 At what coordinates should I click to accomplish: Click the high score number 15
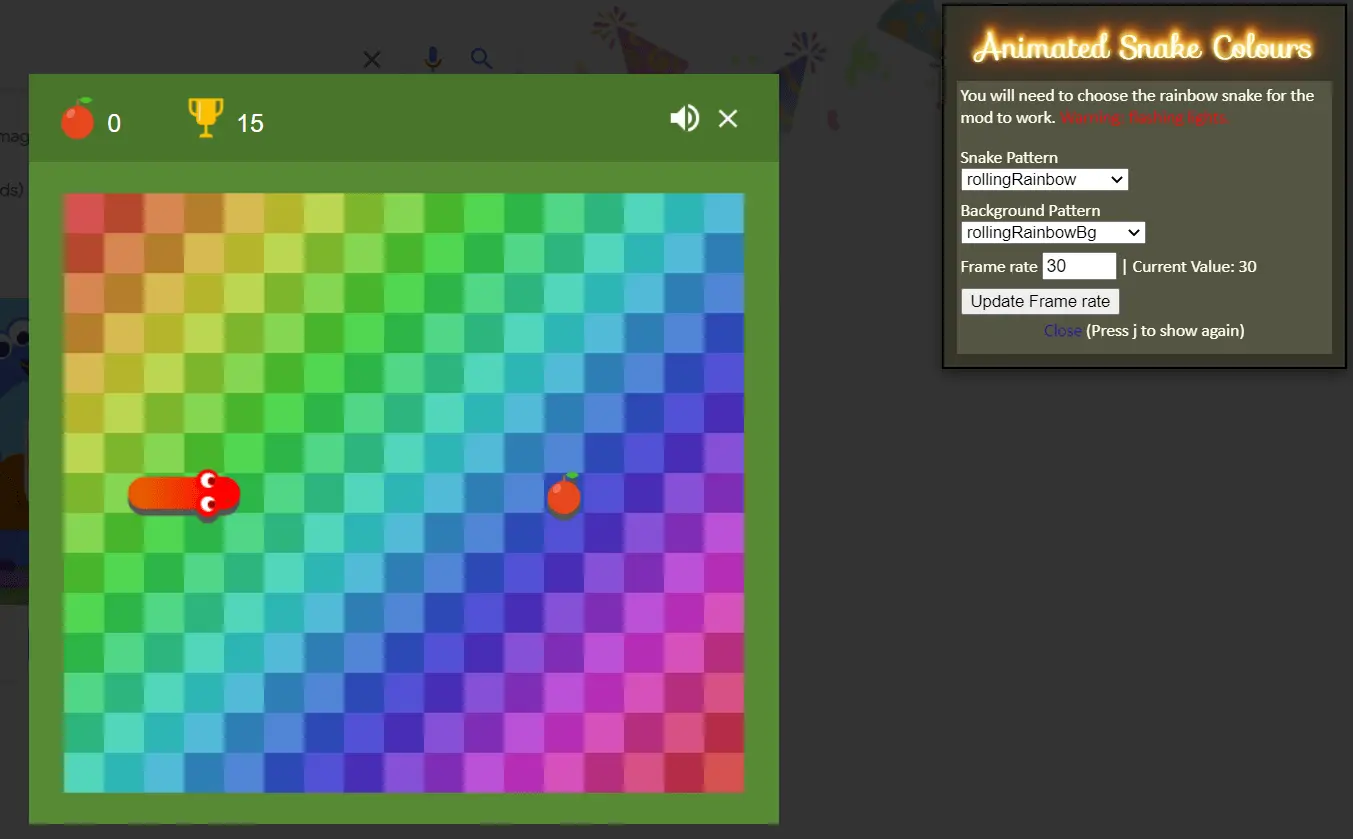coord(250,123)
